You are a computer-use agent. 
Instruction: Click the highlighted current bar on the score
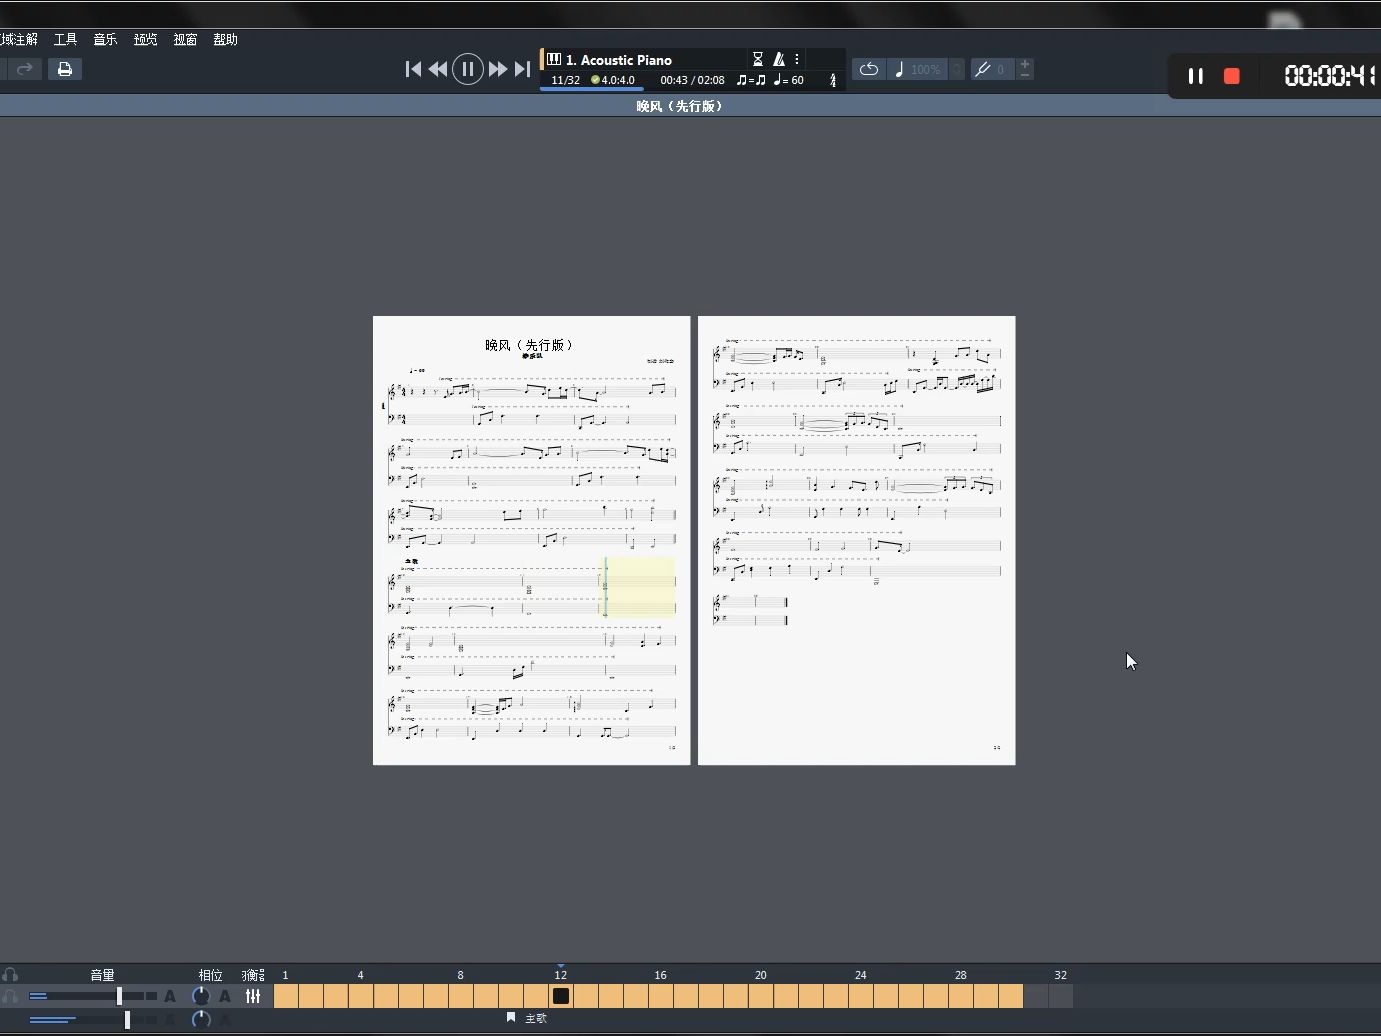coord(638,587)
